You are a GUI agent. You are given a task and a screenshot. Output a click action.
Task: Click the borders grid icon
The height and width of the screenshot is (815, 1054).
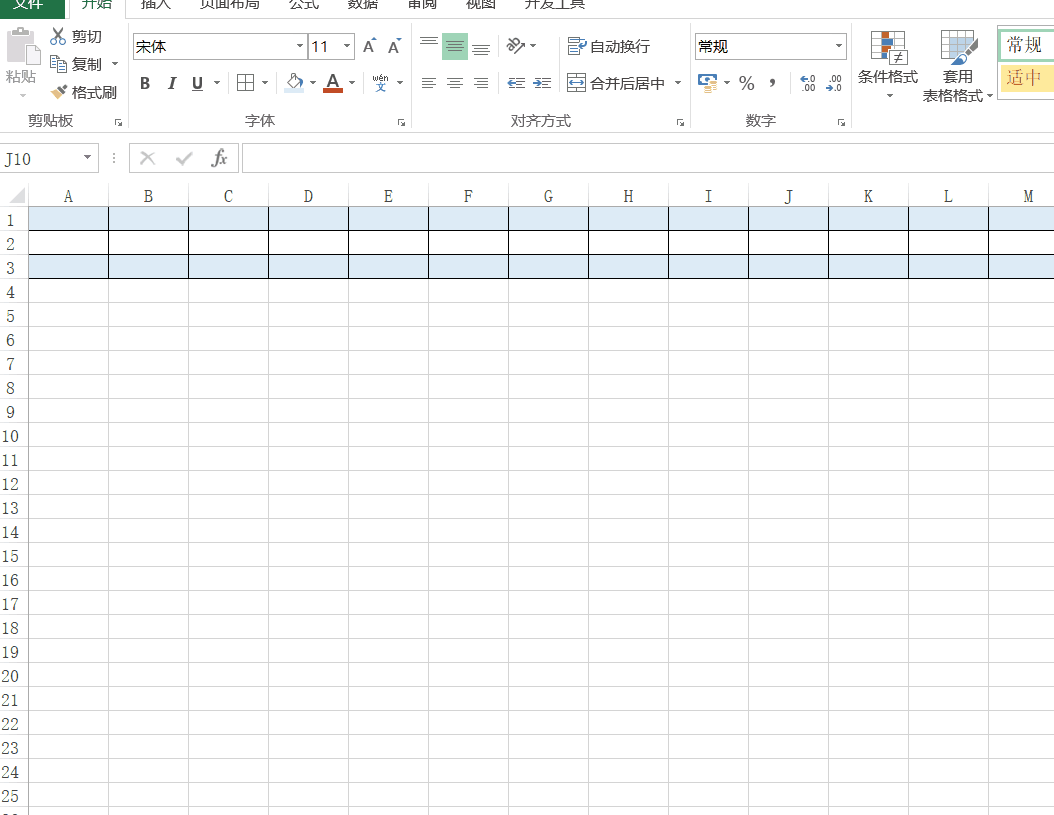point(245,83)
